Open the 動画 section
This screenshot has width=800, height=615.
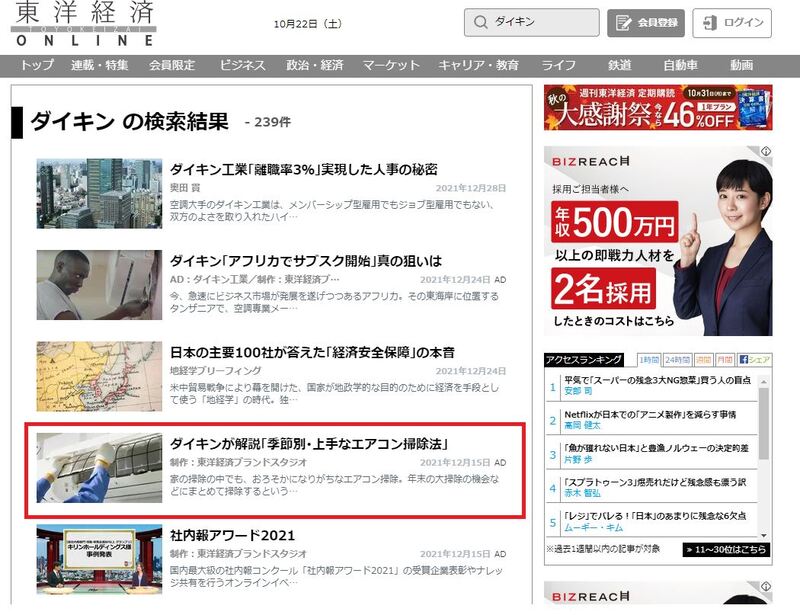tap(741, 65)
